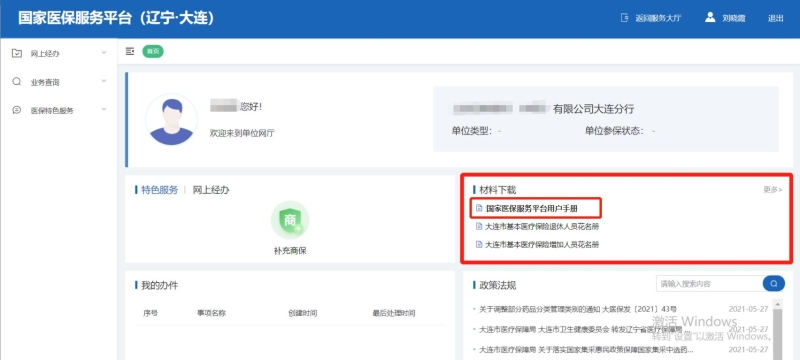Screen dimensions: 800x360
Task: Expand the 网上经办 menu chevron
Action: (104, 53)
